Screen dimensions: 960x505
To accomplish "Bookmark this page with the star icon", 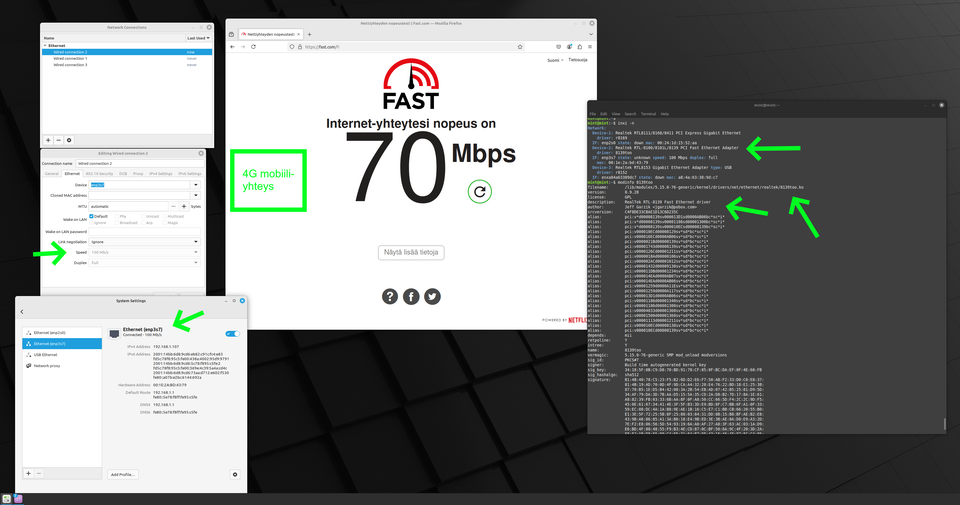I will click(520, 47).
